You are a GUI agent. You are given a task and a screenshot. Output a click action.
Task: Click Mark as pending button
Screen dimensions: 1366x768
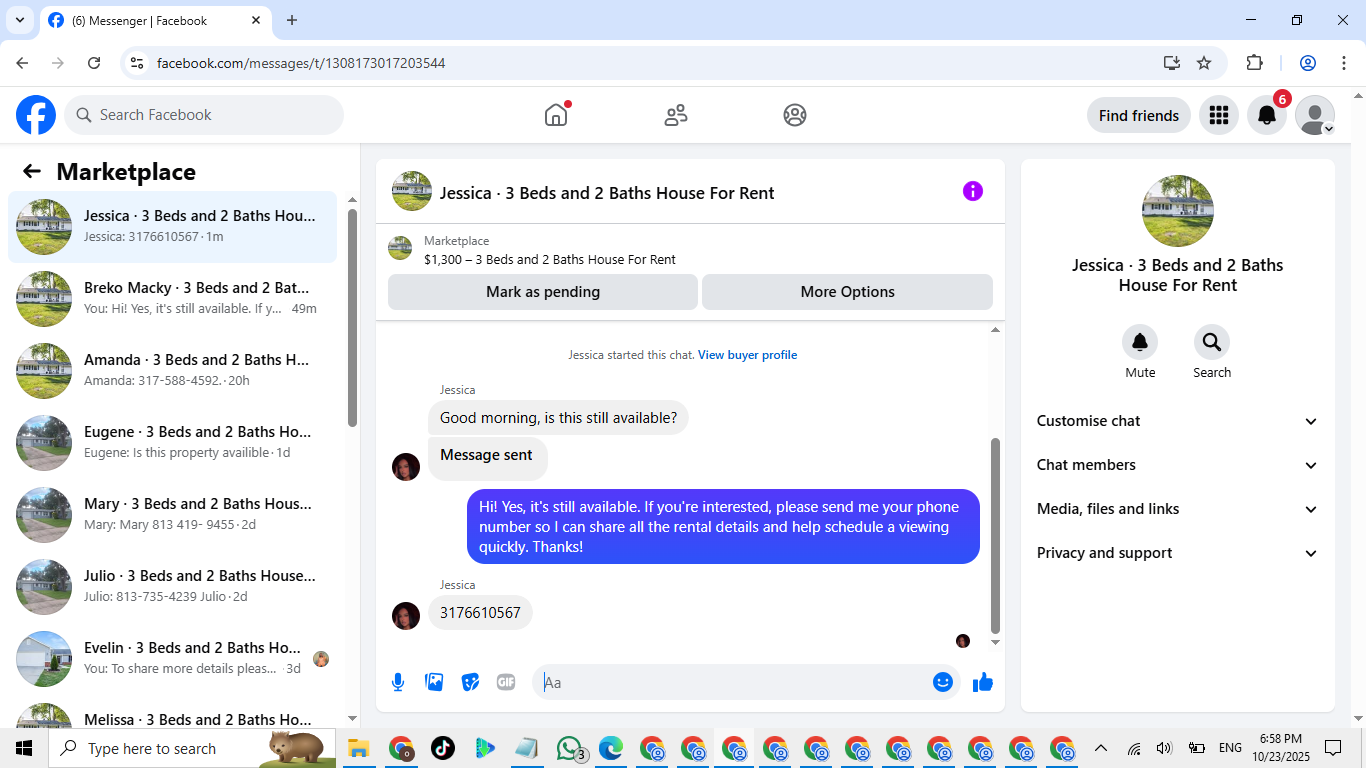pyautogui.click(x=543, y=292)
